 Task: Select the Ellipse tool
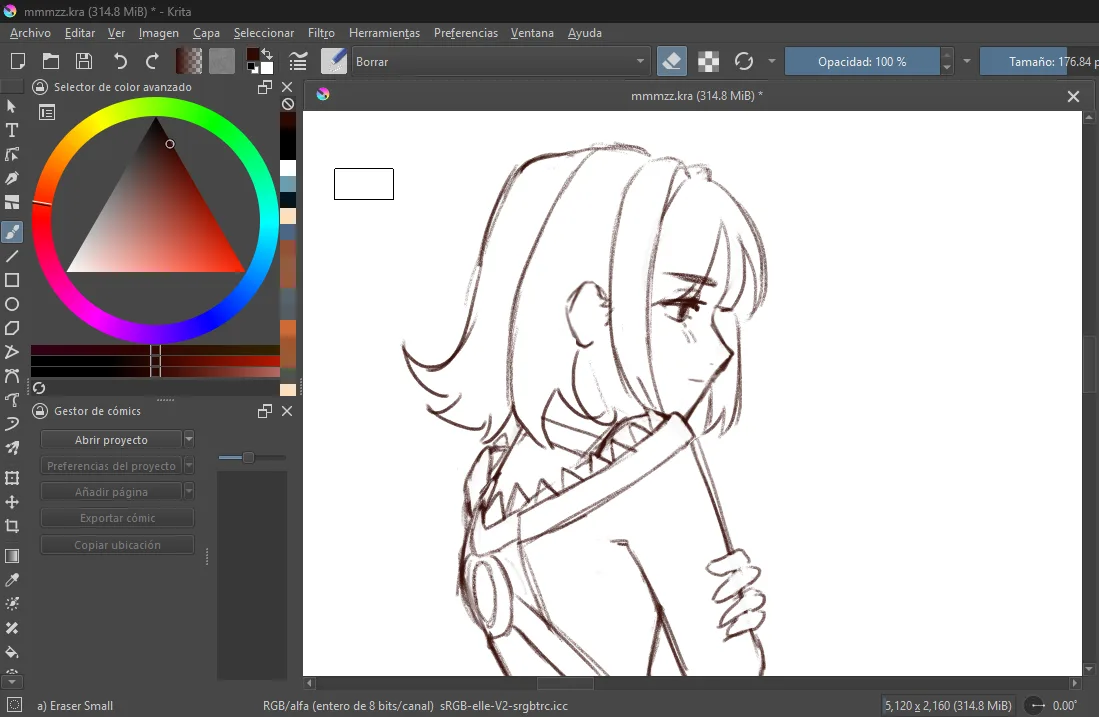(12, 304)
